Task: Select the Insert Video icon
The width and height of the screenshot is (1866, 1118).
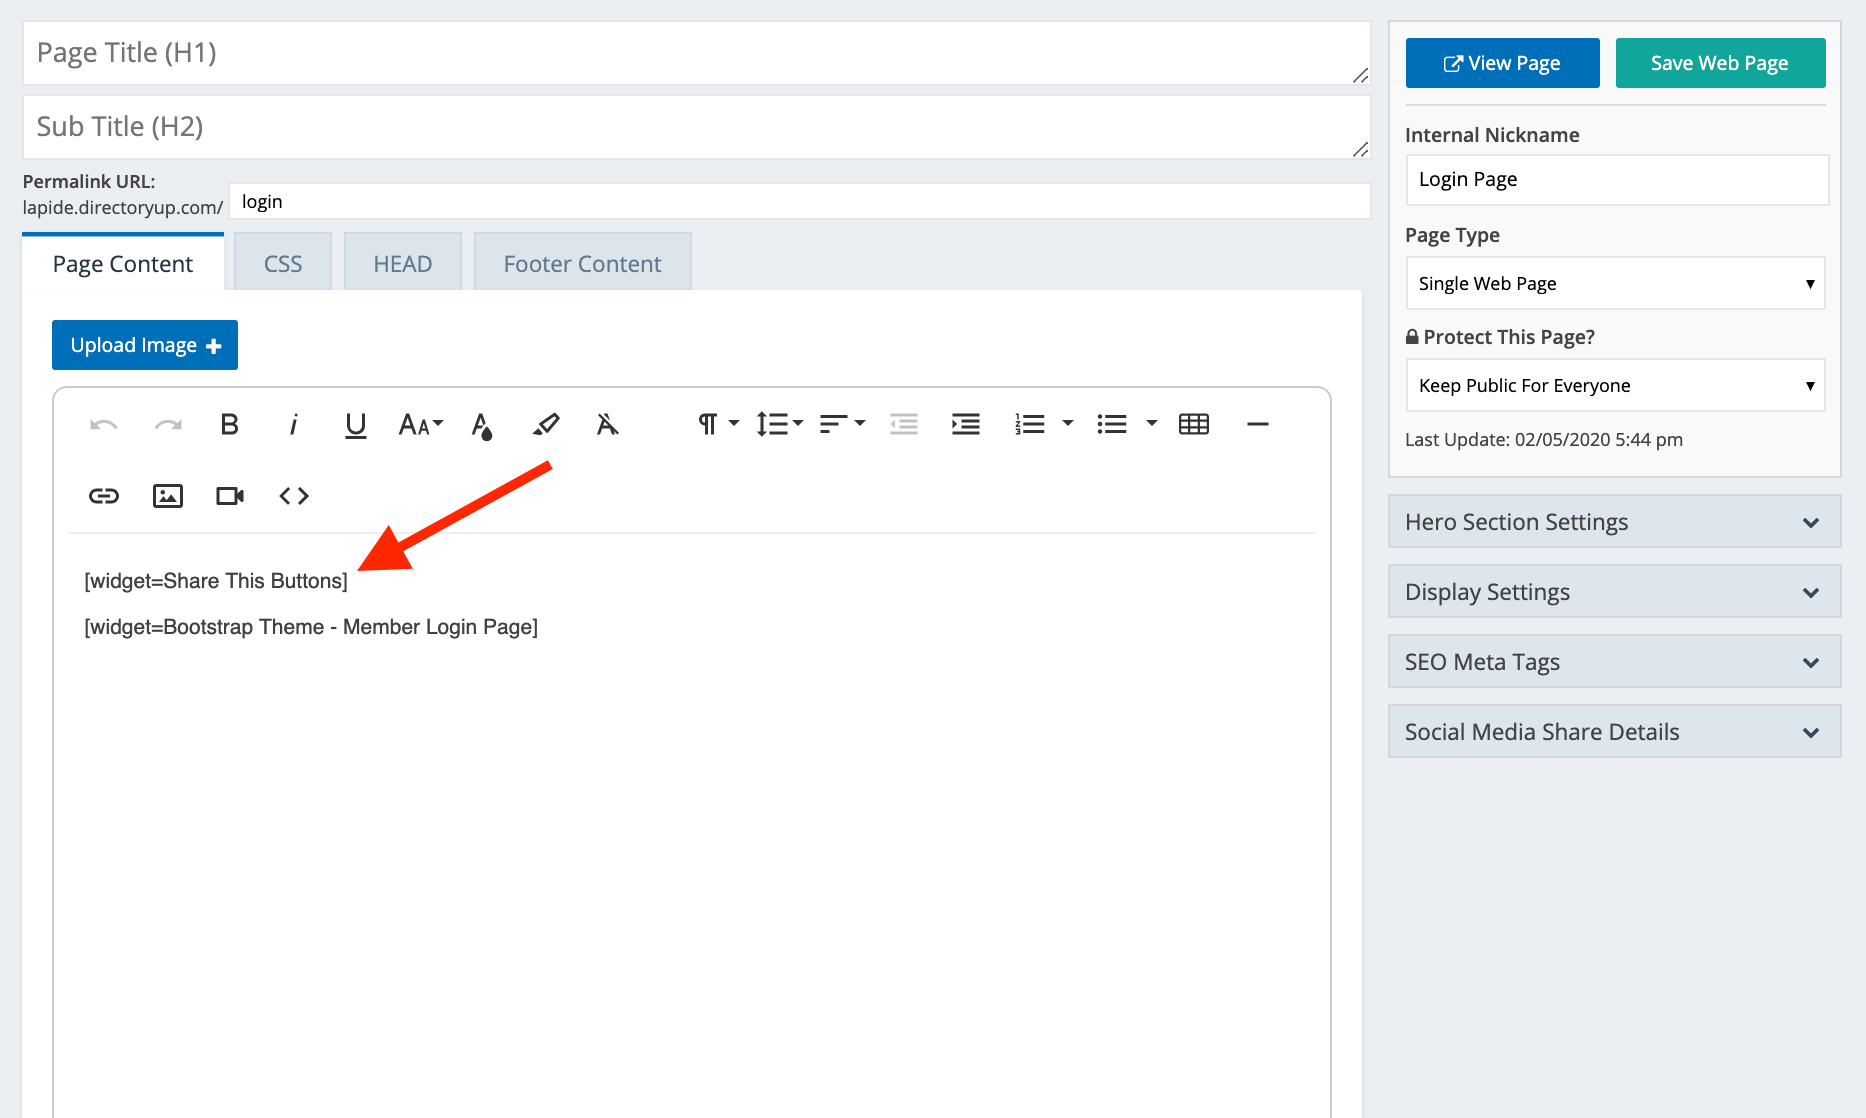Action: pos(229,495)
